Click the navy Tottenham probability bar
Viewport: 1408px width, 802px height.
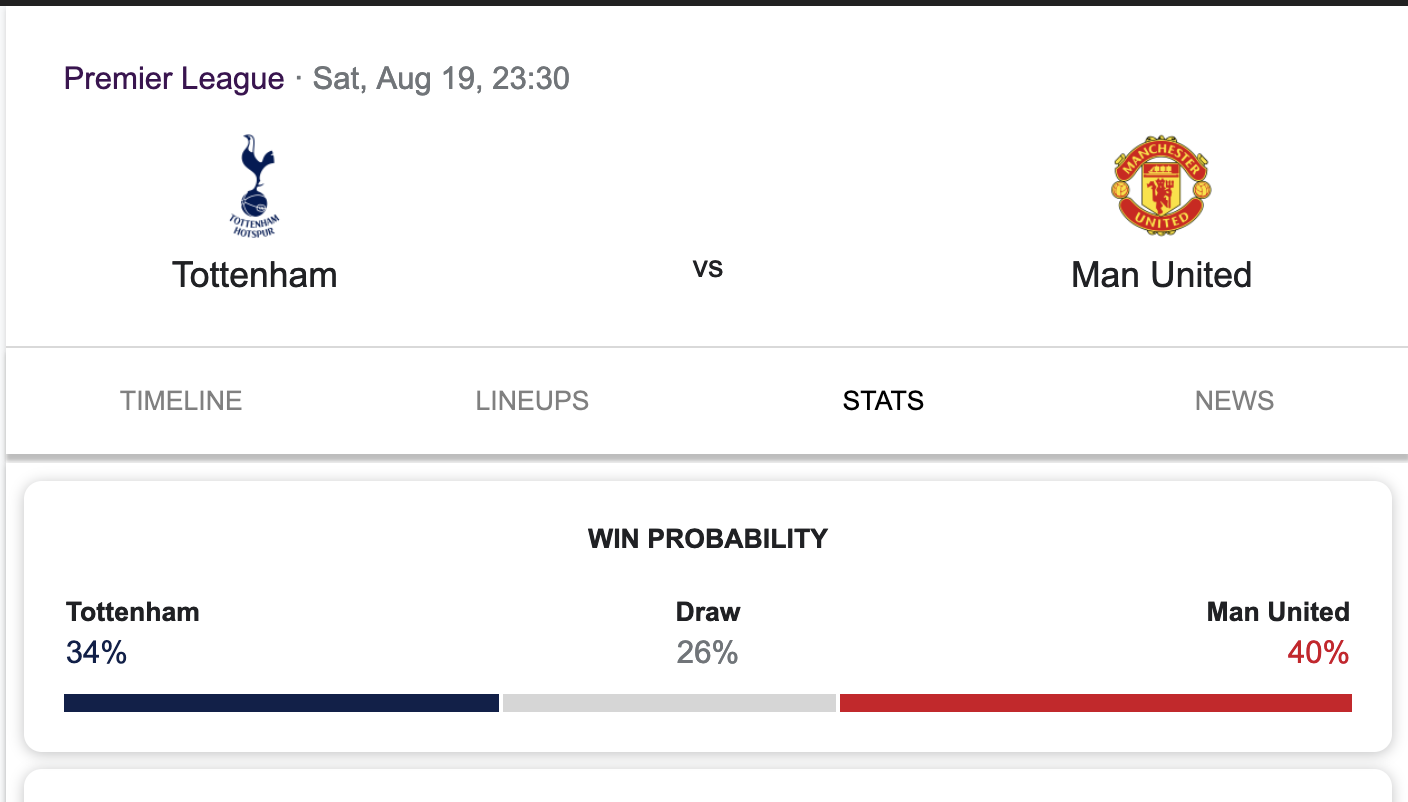(x=281, y=703)
